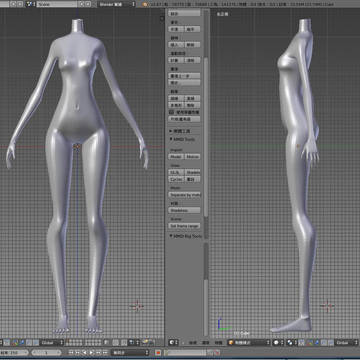The image size is (360, 360).
Task: Click the Set frame range button
Action: point(185,226)
